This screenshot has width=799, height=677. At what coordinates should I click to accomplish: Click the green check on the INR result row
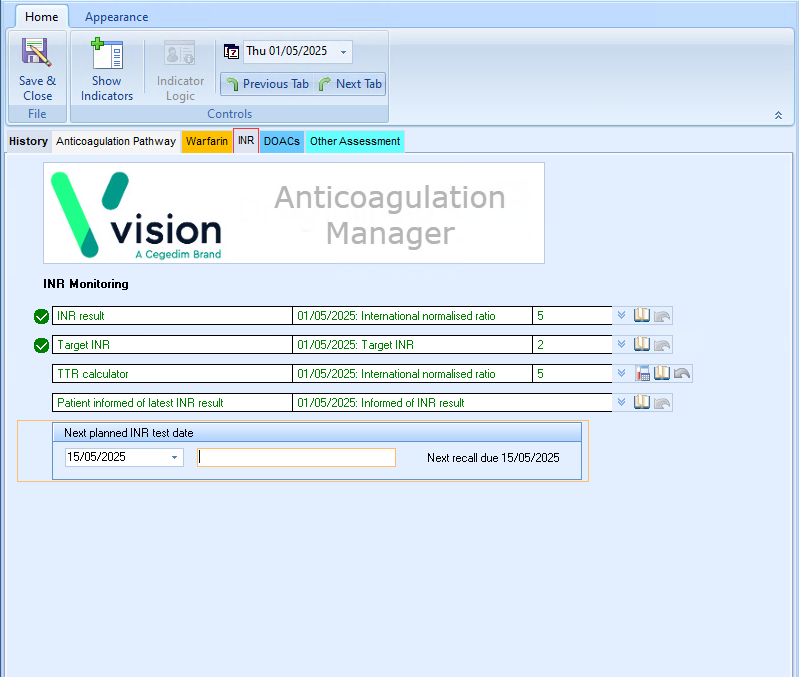click(x=41, y=316)
